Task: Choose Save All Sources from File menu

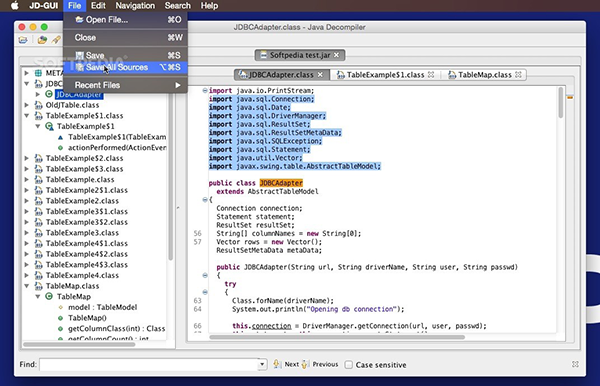Action: (126, 67)
